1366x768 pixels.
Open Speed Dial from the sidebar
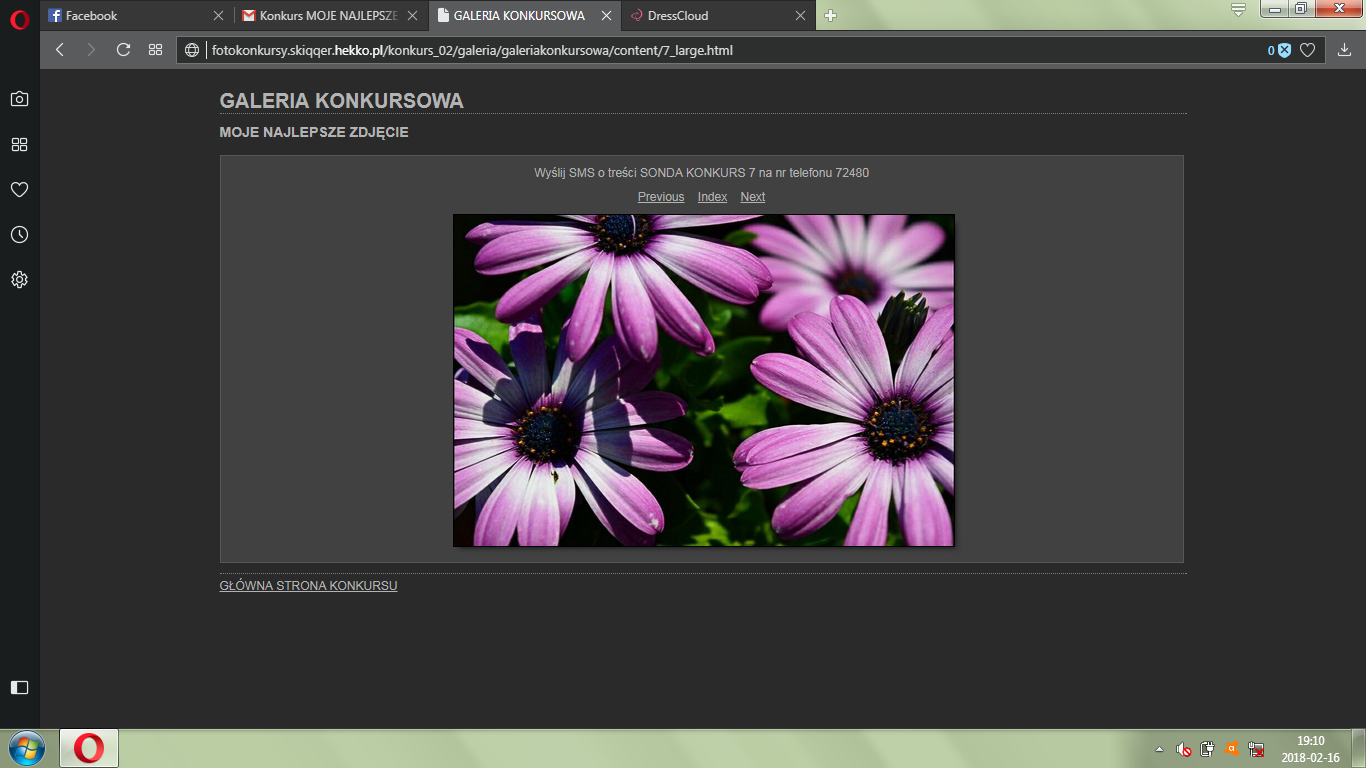19,144
